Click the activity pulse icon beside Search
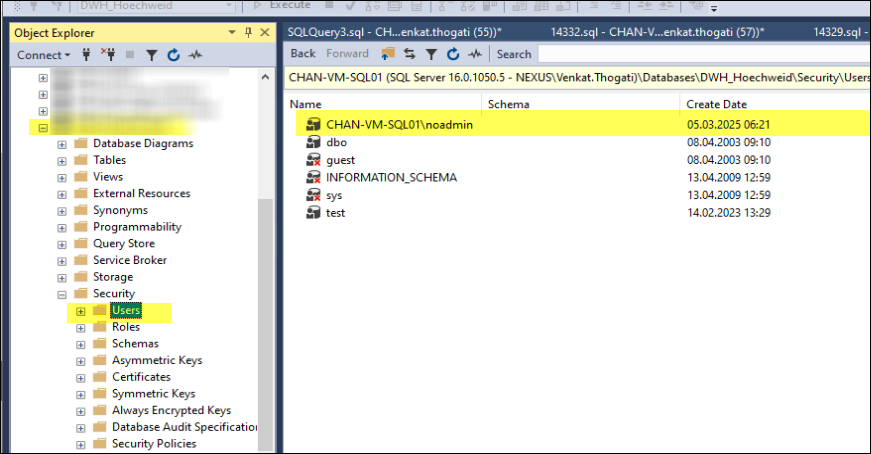 tap(475, 54)
